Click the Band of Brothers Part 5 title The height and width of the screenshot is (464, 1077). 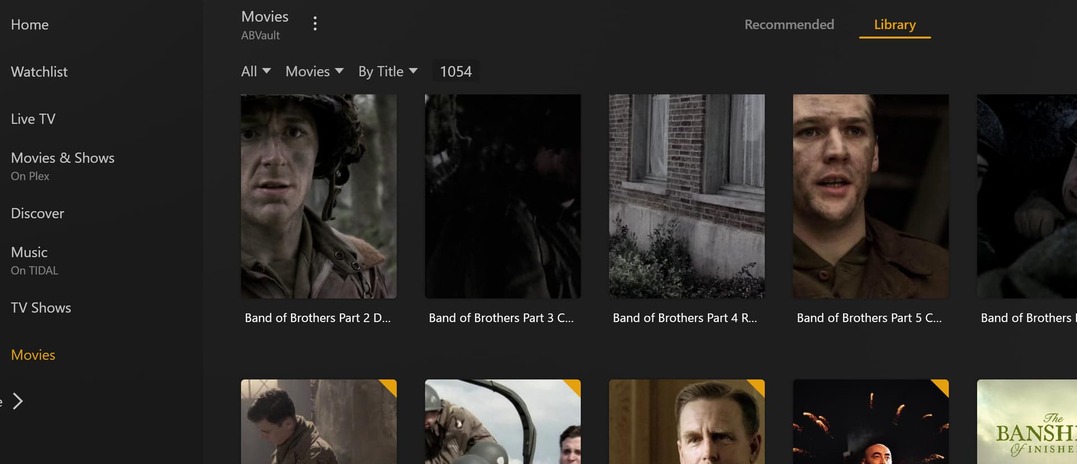870,318
